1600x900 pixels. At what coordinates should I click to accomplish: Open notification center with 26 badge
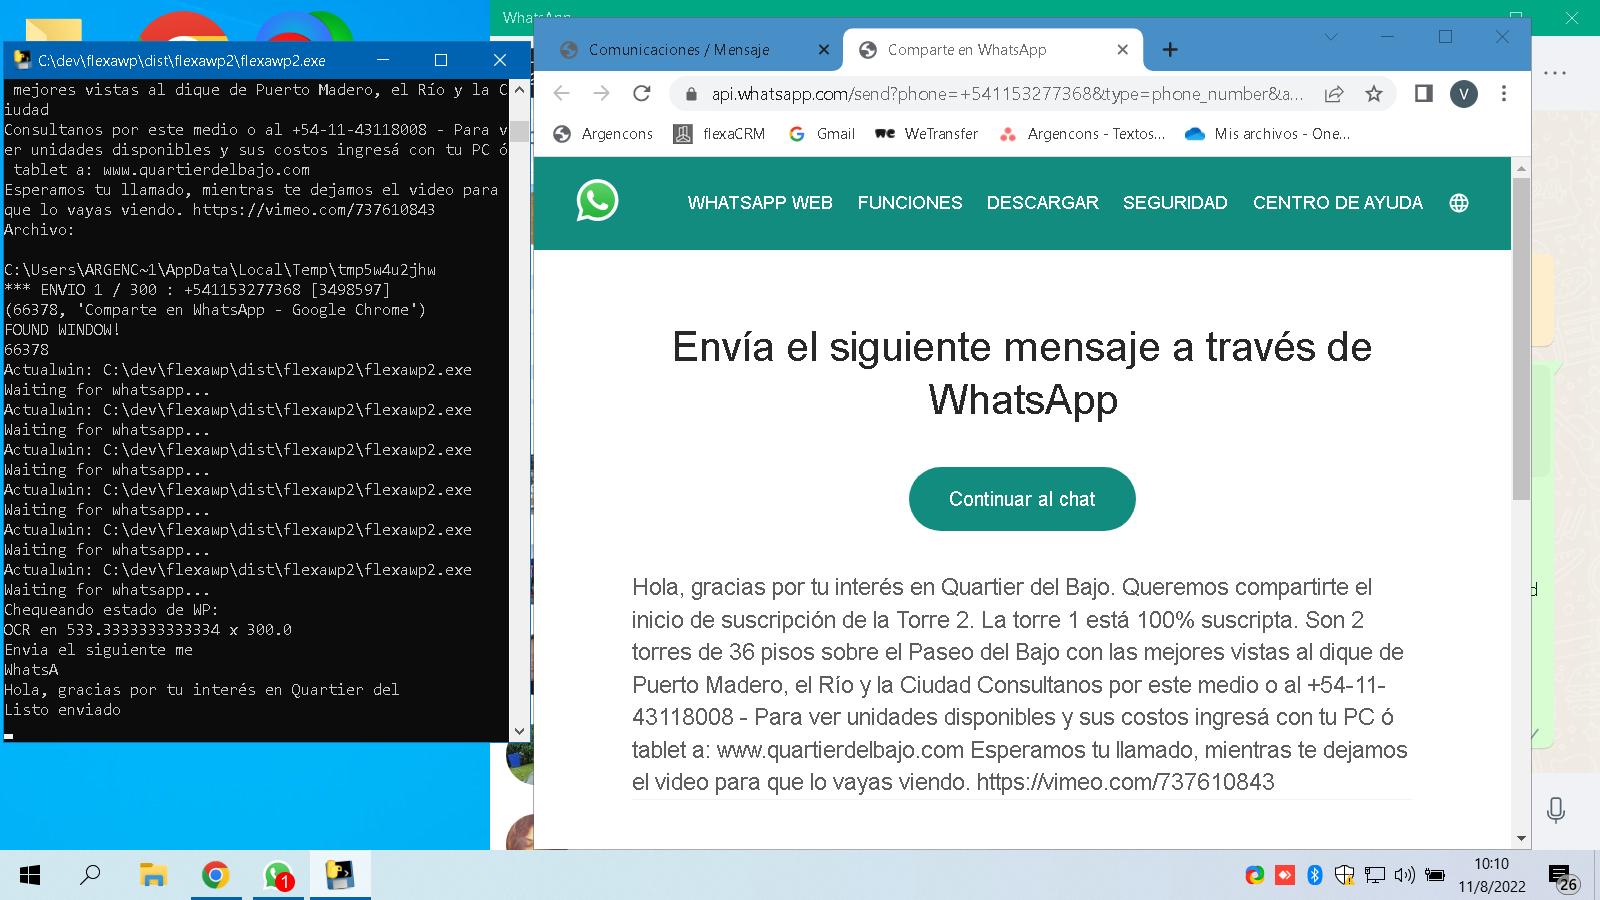(1562, 879)
